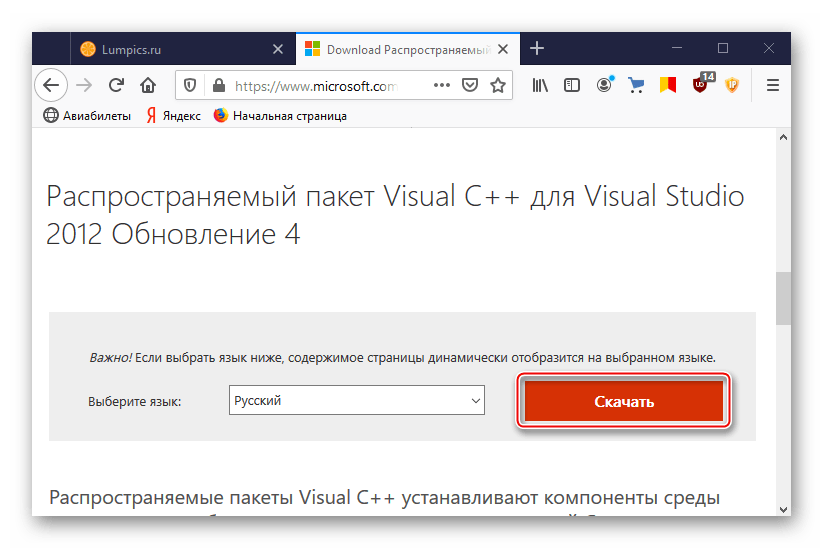The width and height of the screenshot is (823, 556).
Task: Go back using the browser back arrow
Action: (51, 85)
